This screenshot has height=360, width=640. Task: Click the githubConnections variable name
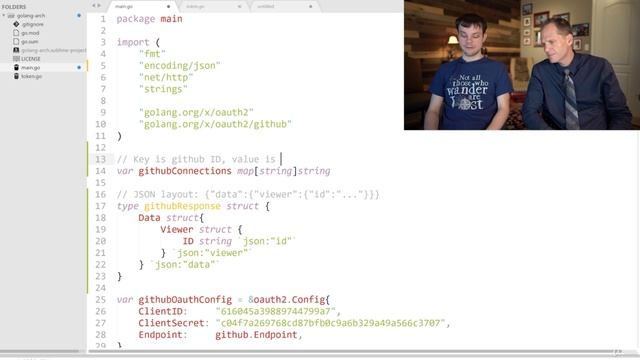point(185,171)
